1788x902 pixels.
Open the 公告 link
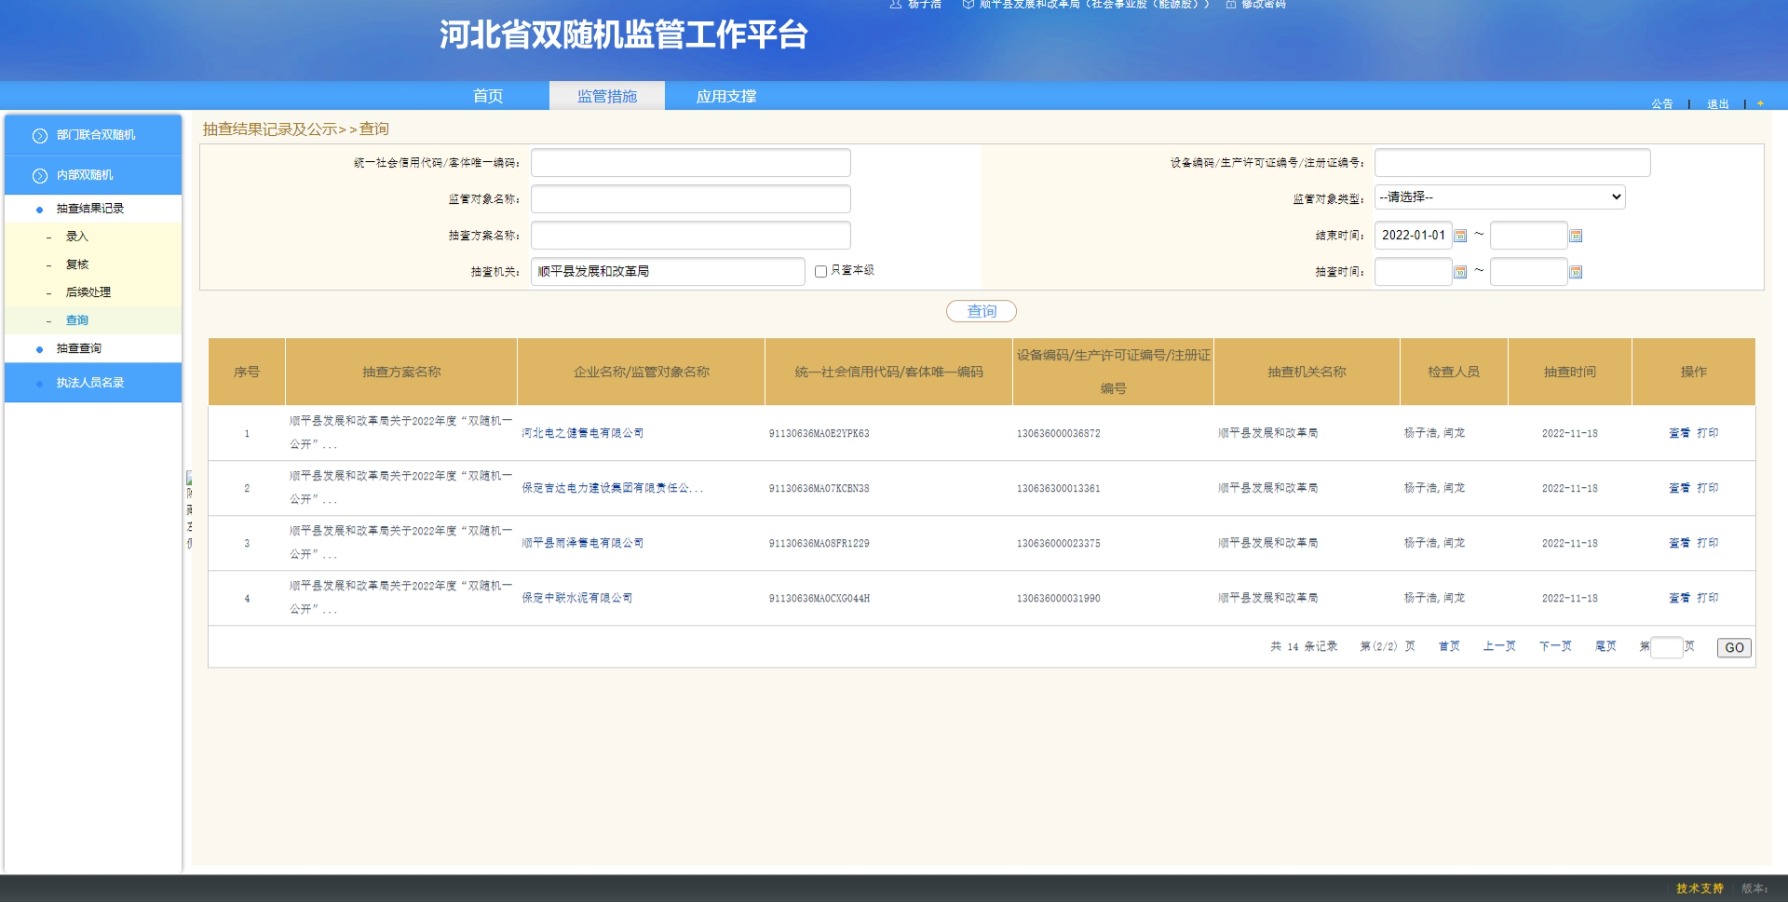pyautogui.click(x=1662, y=104)
